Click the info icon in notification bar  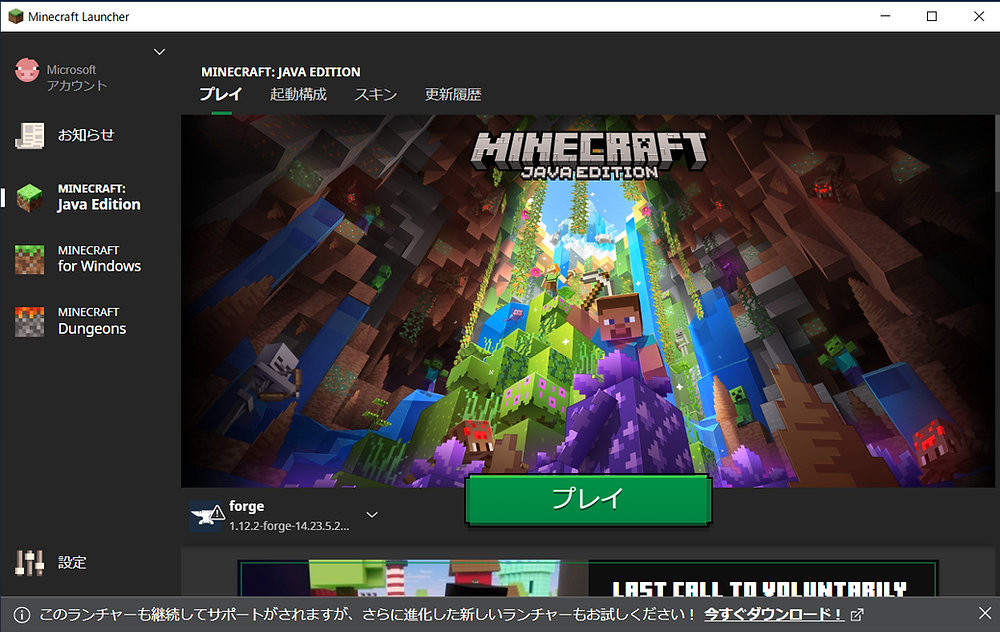(22, 615)
